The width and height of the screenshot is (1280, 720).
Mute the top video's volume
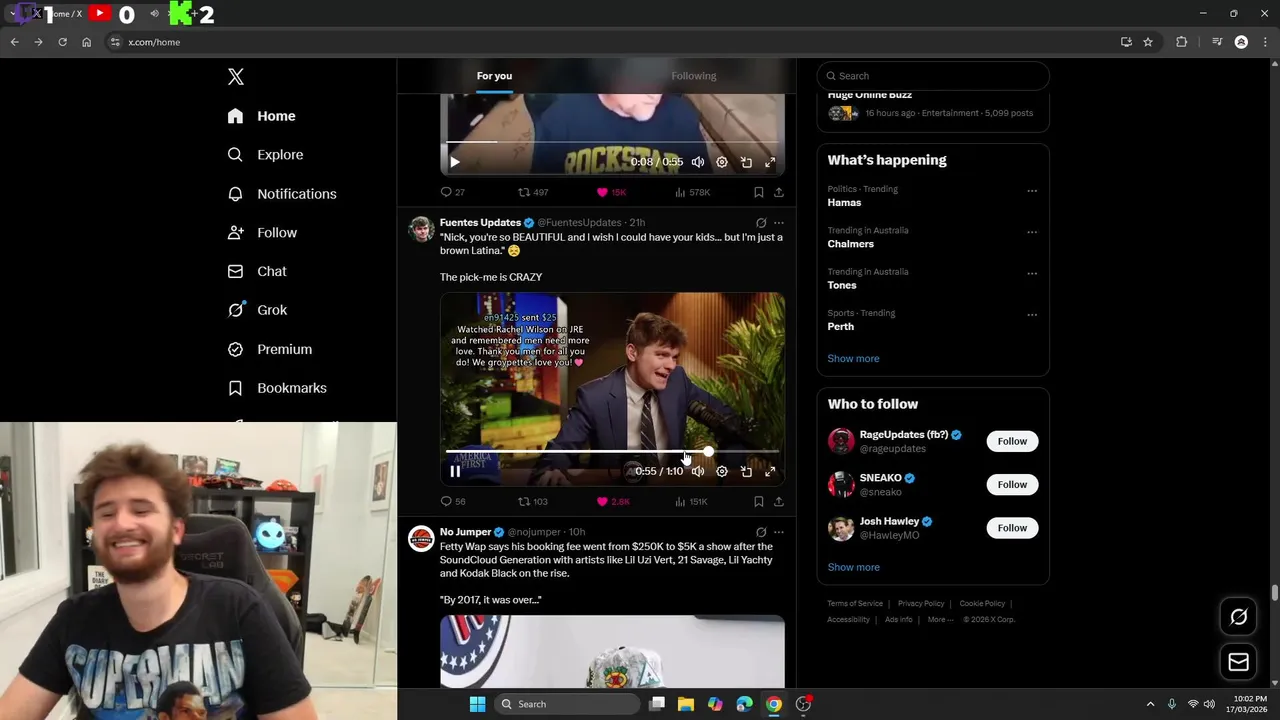698,162
